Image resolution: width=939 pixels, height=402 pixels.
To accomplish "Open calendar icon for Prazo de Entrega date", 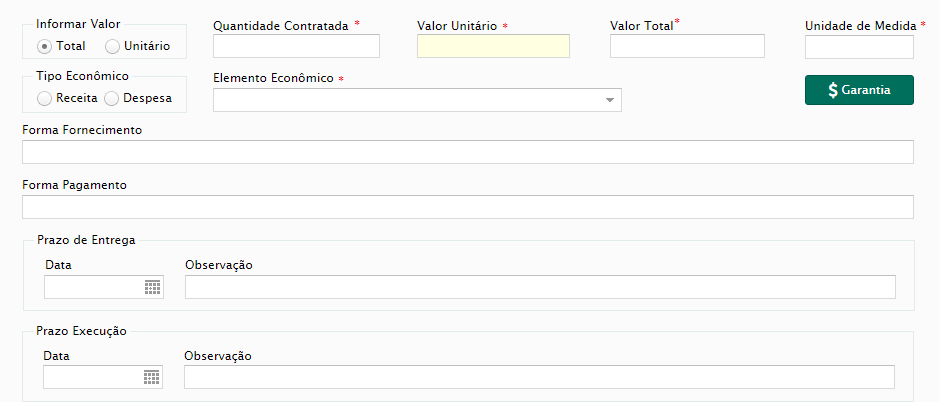I will tap(153, 288).
